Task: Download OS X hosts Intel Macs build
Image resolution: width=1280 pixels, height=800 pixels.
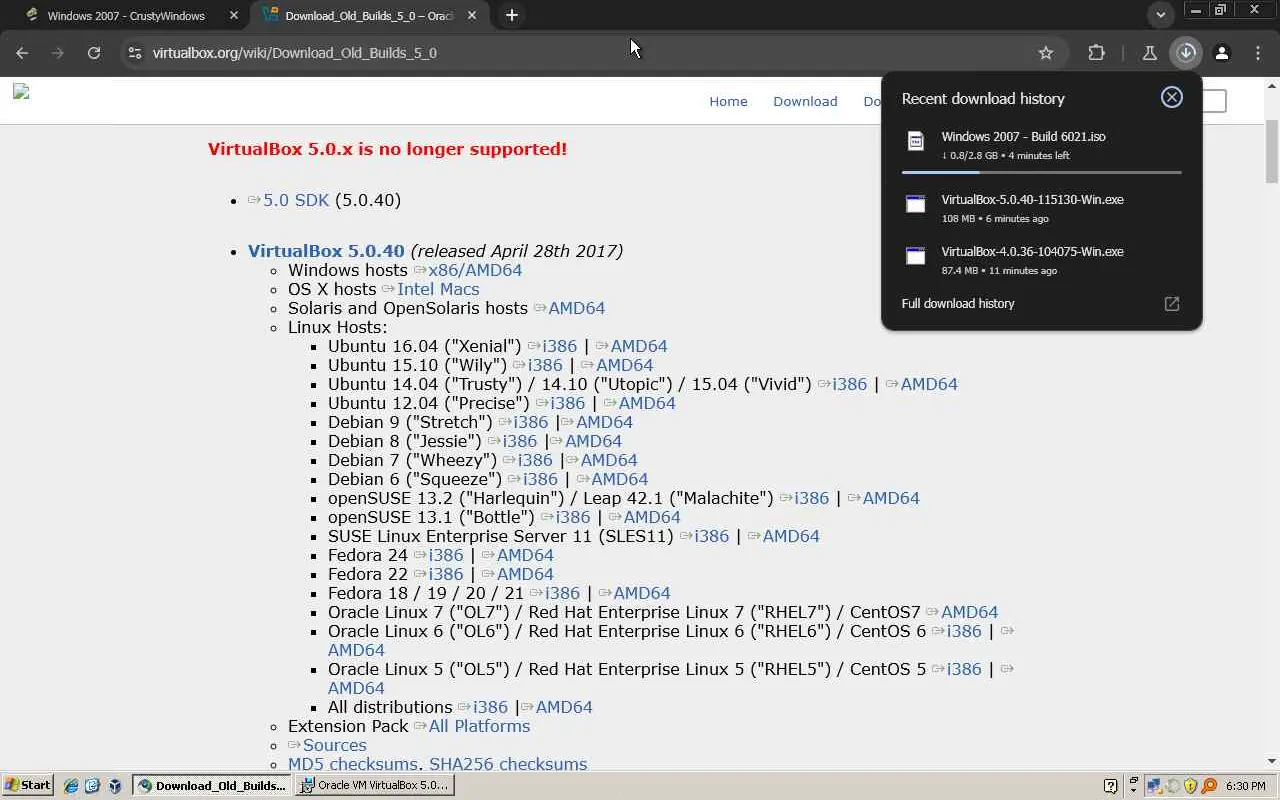Action: (438, 289)
